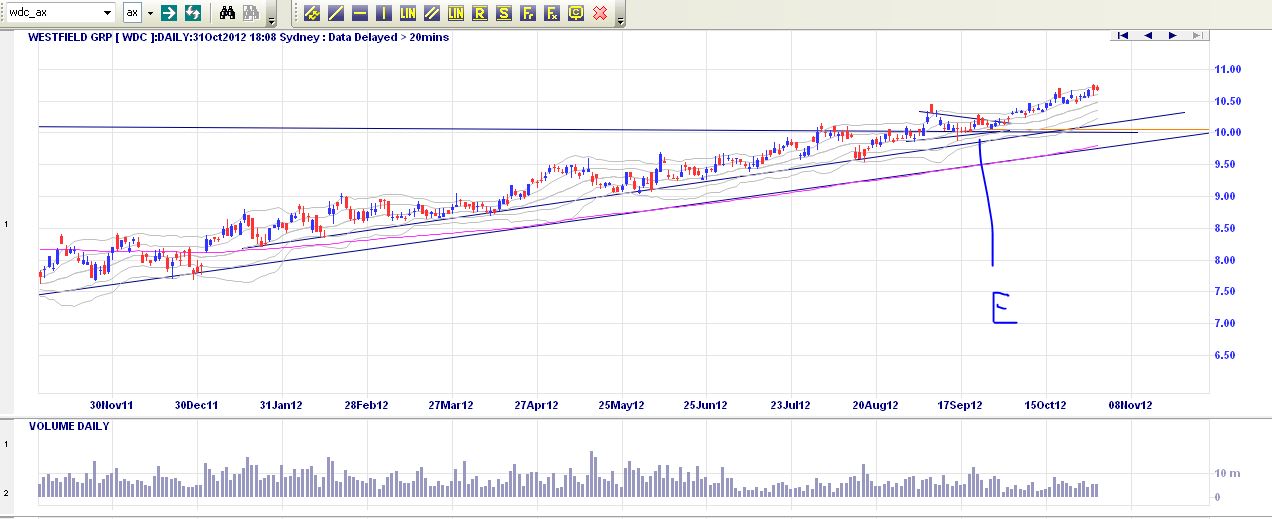Click the second LIN line tool icon
This screenshot has width=1272, height=519.
coord(456,13)
